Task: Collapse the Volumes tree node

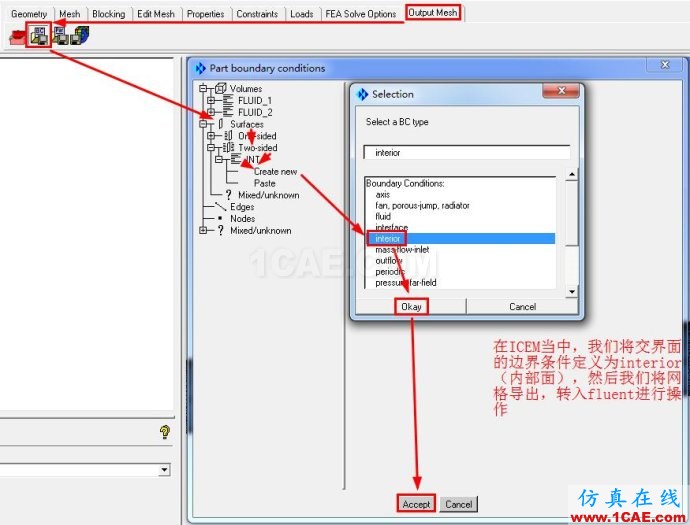Action: tap(203, 88)
